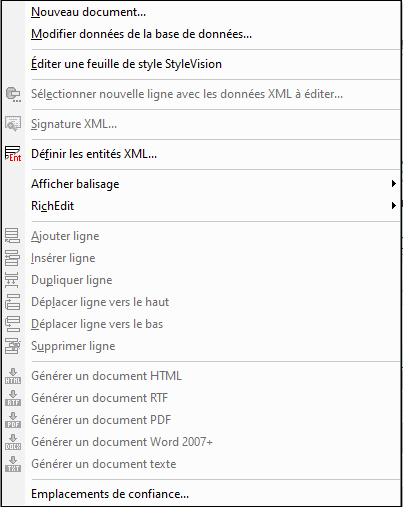Click the DOCX generation icon
This screenshot has height=507, width=403.
click(x=13, y=442)
